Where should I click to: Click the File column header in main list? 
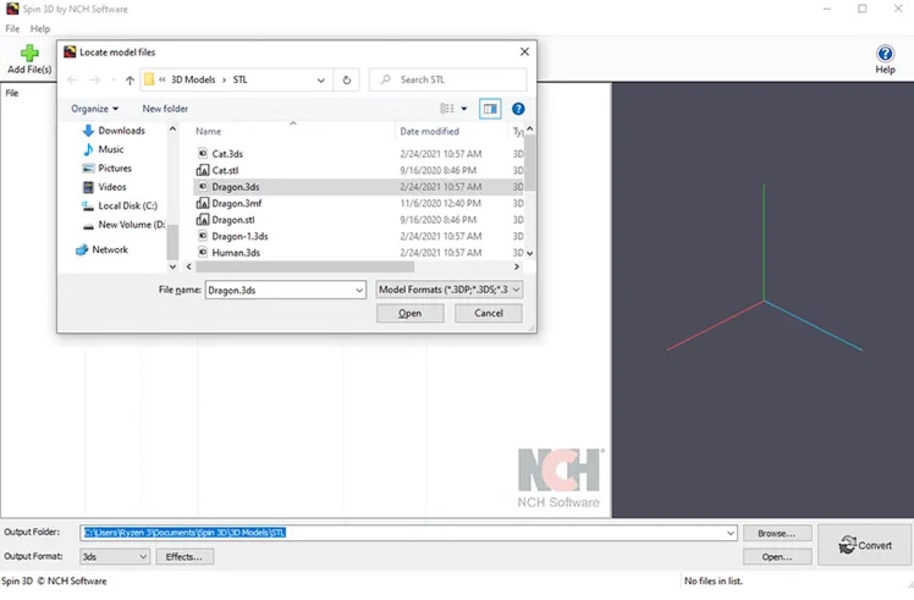[x=12, y=93]
